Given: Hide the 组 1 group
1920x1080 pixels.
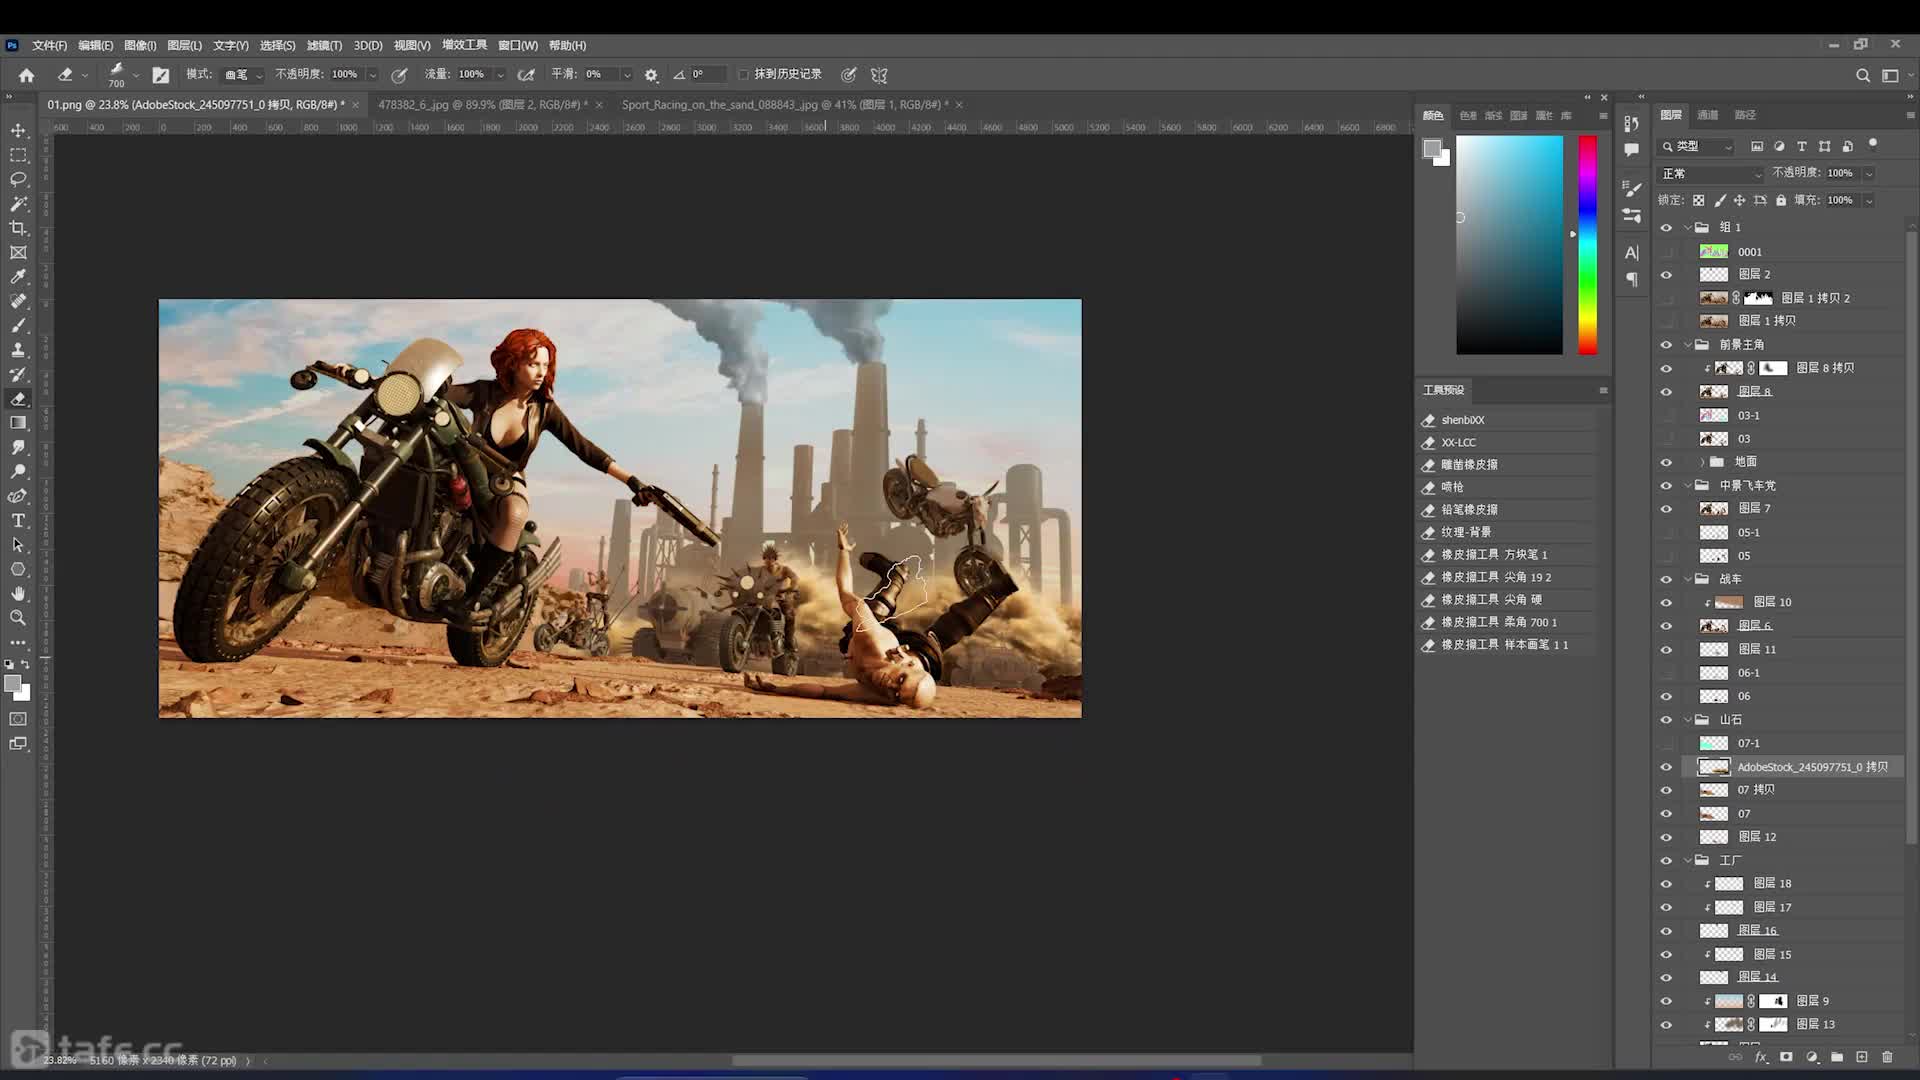Looking at the screenshot, I should pyautogui.click(x=1666, y=228).
